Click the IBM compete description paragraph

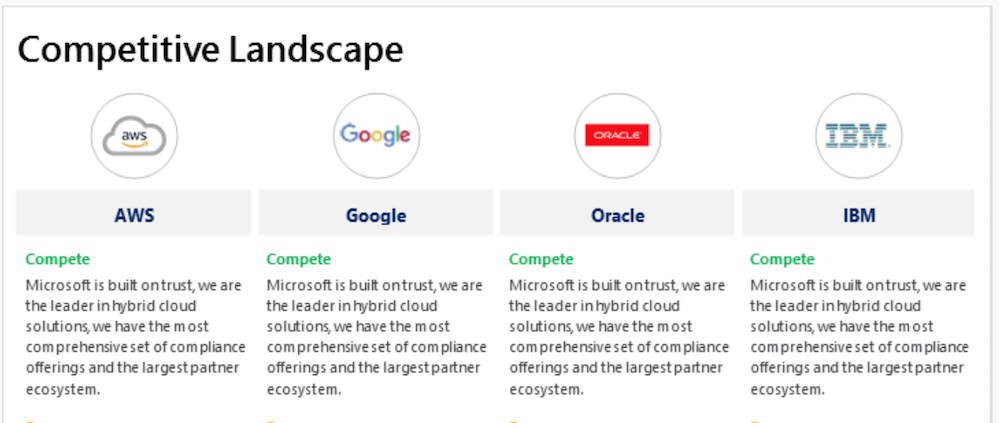click(858, 337)
